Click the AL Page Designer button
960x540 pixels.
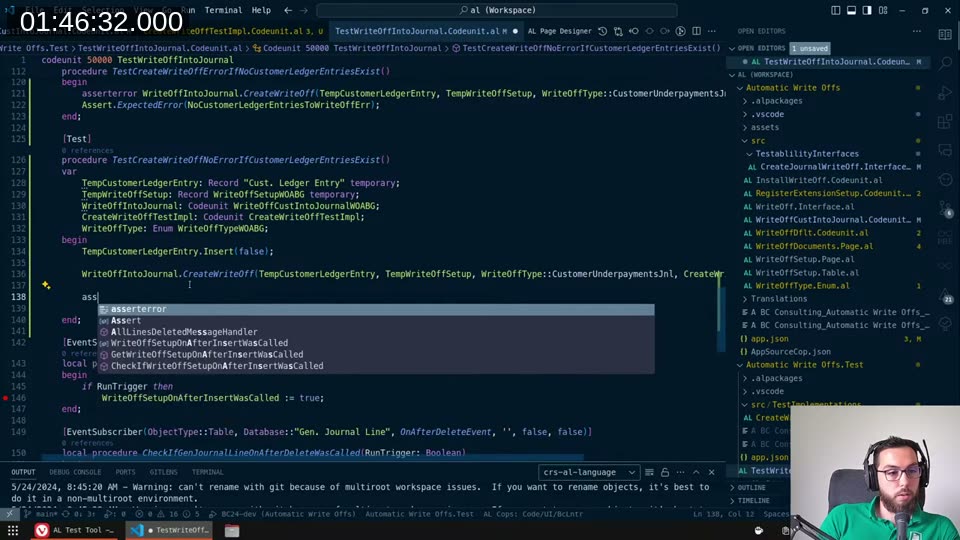(560, 31)
